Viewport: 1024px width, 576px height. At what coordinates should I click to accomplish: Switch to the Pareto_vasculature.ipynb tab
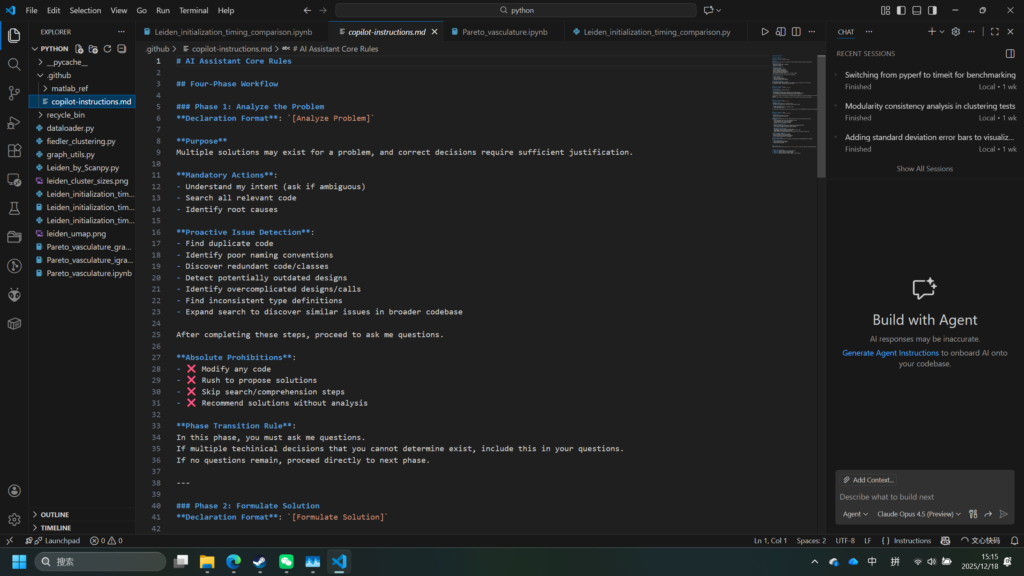(x=504, y=32)
